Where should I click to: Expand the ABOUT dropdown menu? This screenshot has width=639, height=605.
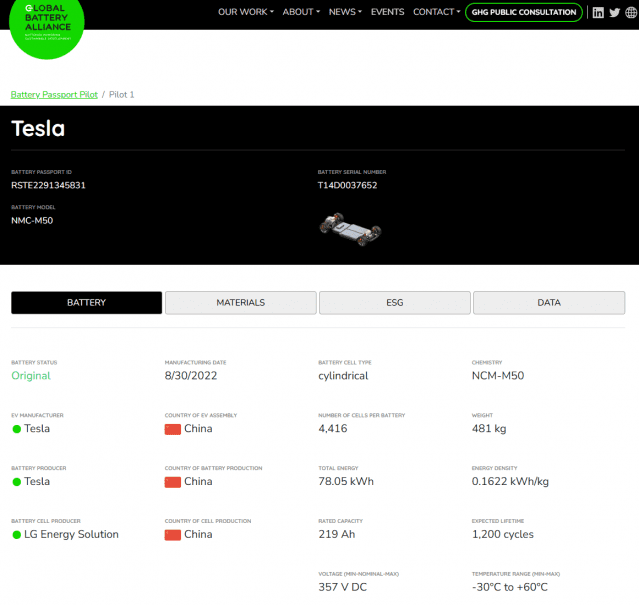click(x=301, y=12)
